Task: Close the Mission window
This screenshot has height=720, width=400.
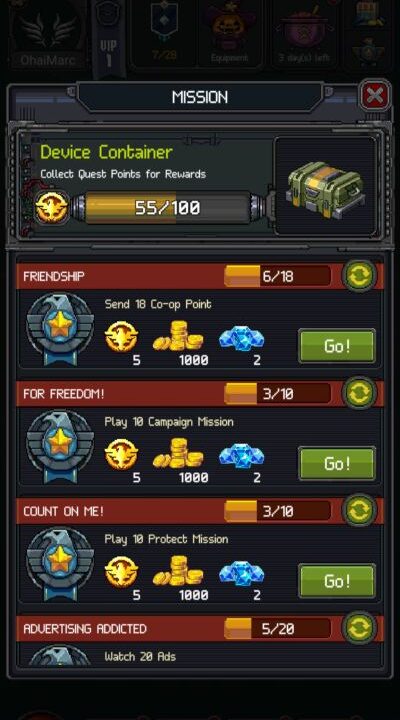Action: (x=375, y=96)
